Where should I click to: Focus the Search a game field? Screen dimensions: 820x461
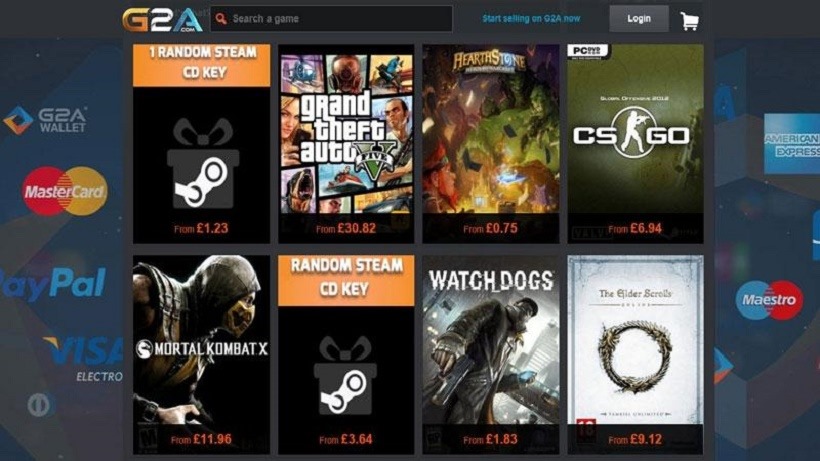click(x=332, y=19)
